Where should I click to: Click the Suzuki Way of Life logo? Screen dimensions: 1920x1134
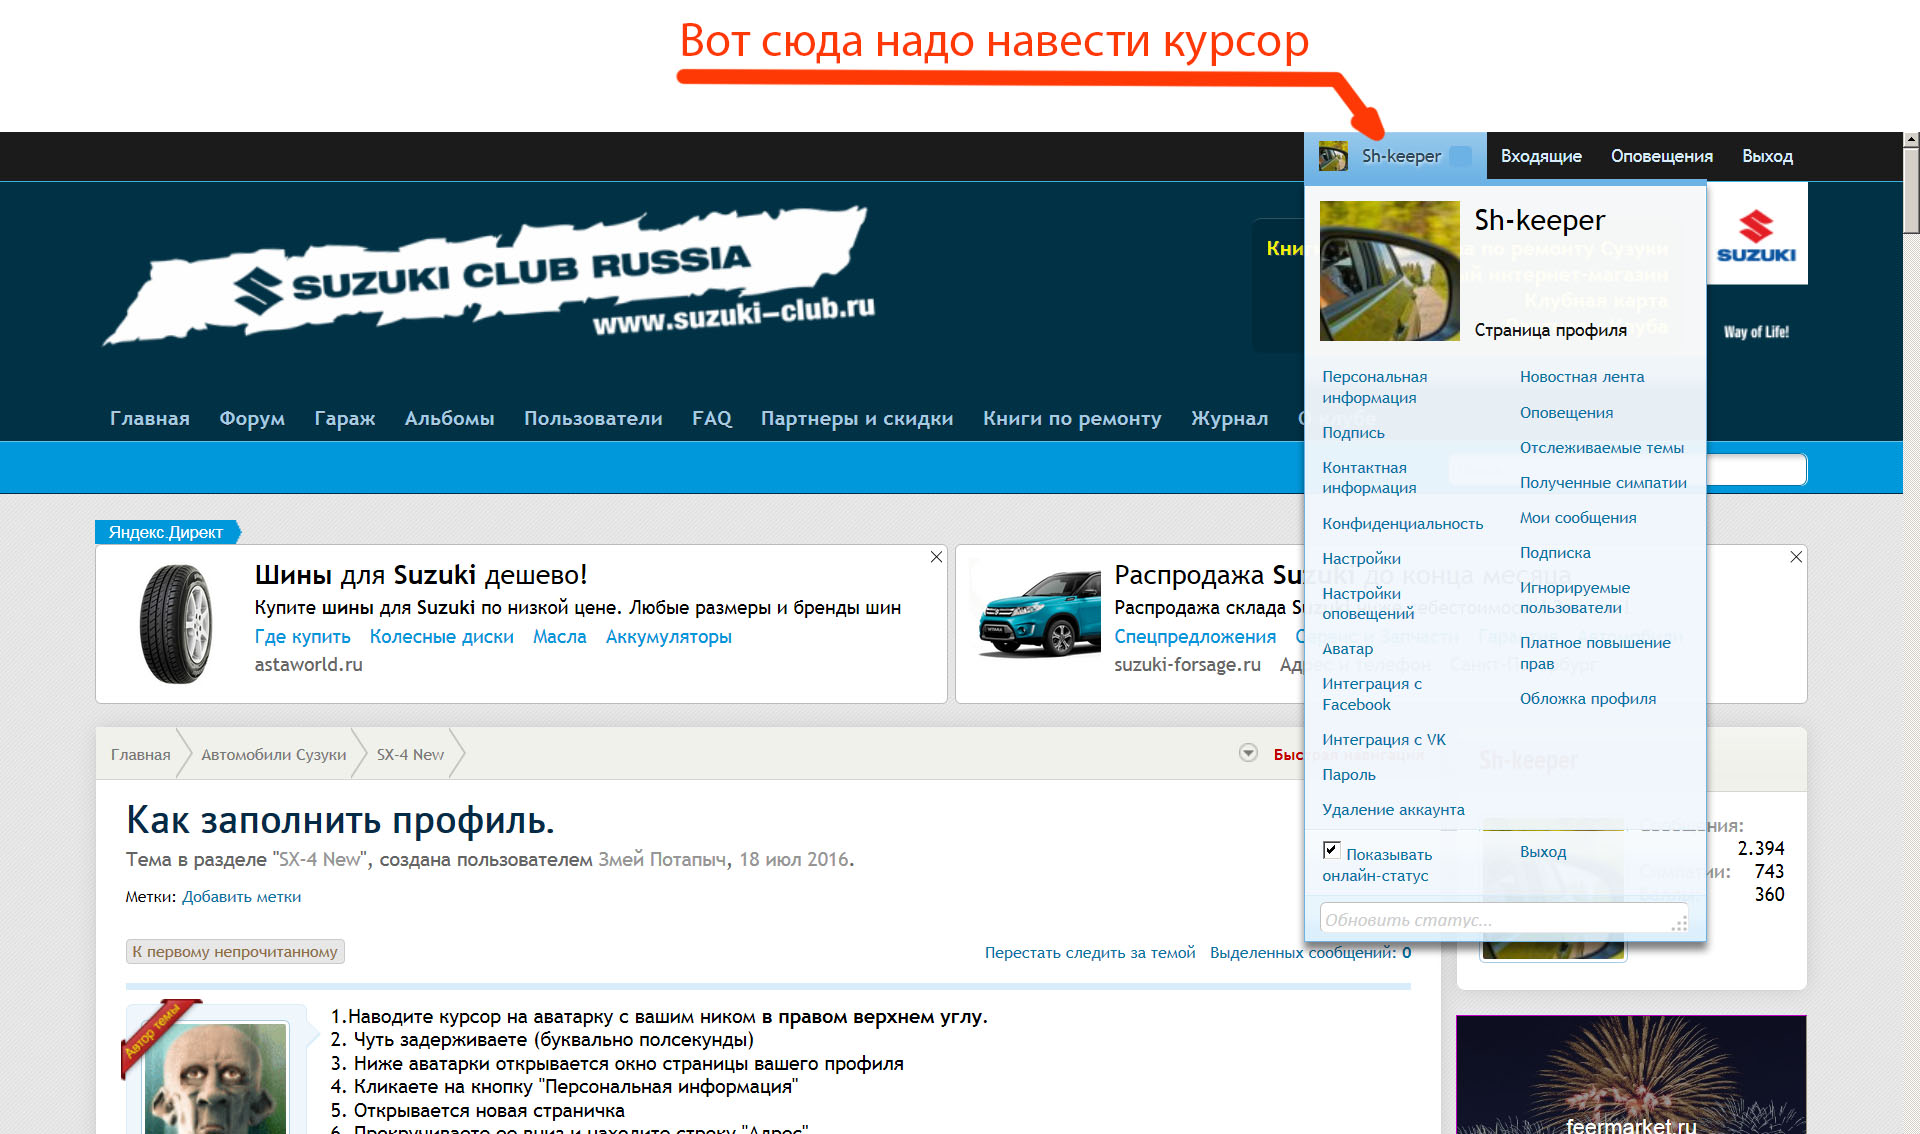tap(1756, 264)
